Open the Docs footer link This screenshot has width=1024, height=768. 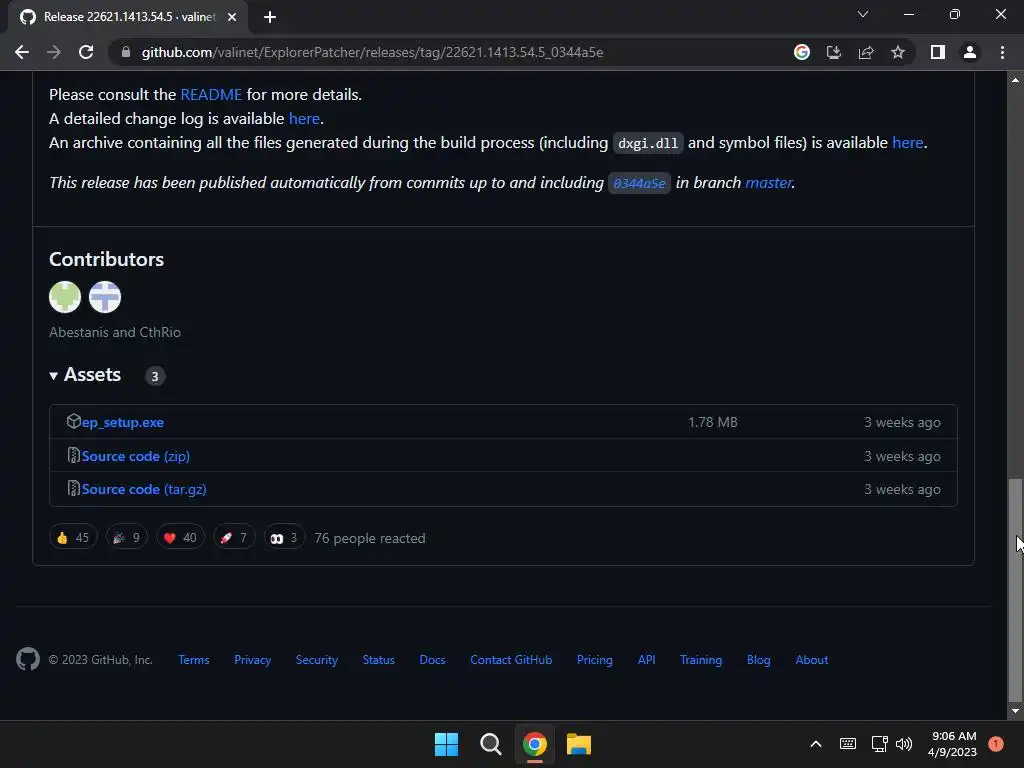pyautogui.click(x=432, y=660)
